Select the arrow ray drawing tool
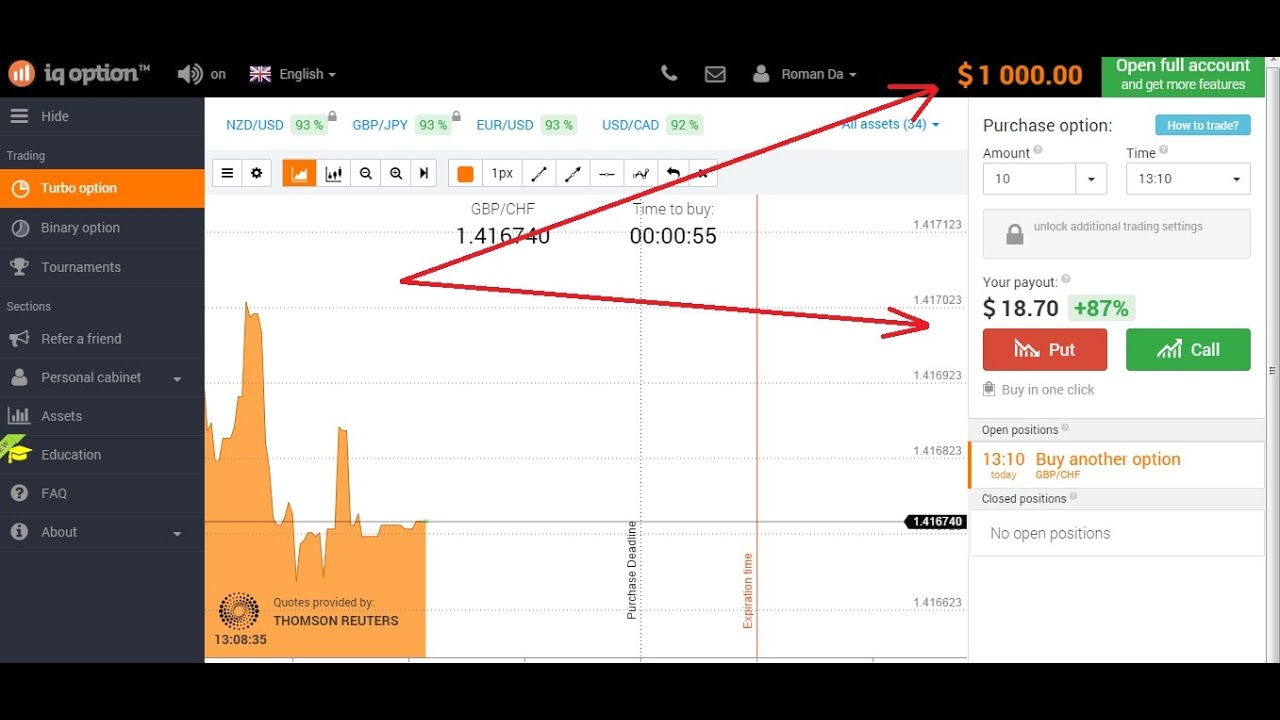 click(572, 173)
